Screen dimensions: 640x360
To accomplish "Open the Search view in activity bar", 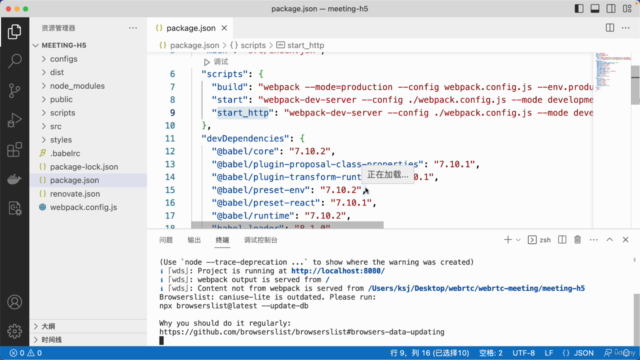I will coord(14,61).
